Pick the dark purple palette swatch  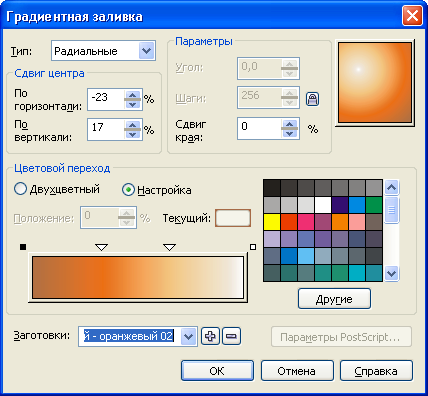(340, 205)
